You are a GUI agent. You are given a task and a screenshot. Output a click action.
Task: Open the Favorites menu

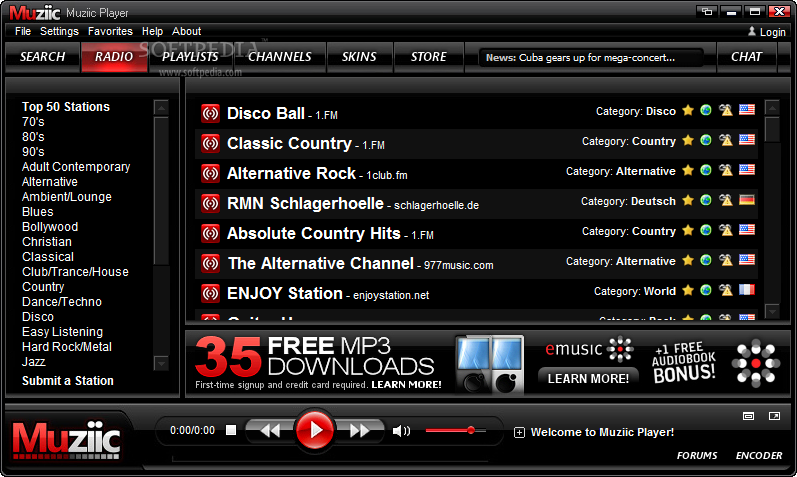pyautogui.click(x=110, y=32)
